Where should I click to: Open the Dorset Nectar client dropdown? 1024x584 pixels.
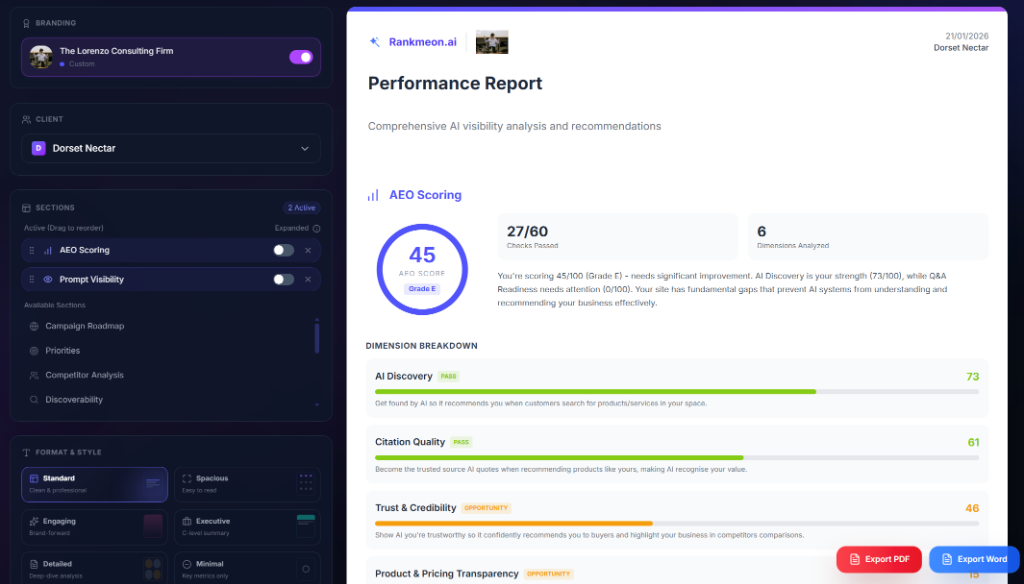[171, 148]
